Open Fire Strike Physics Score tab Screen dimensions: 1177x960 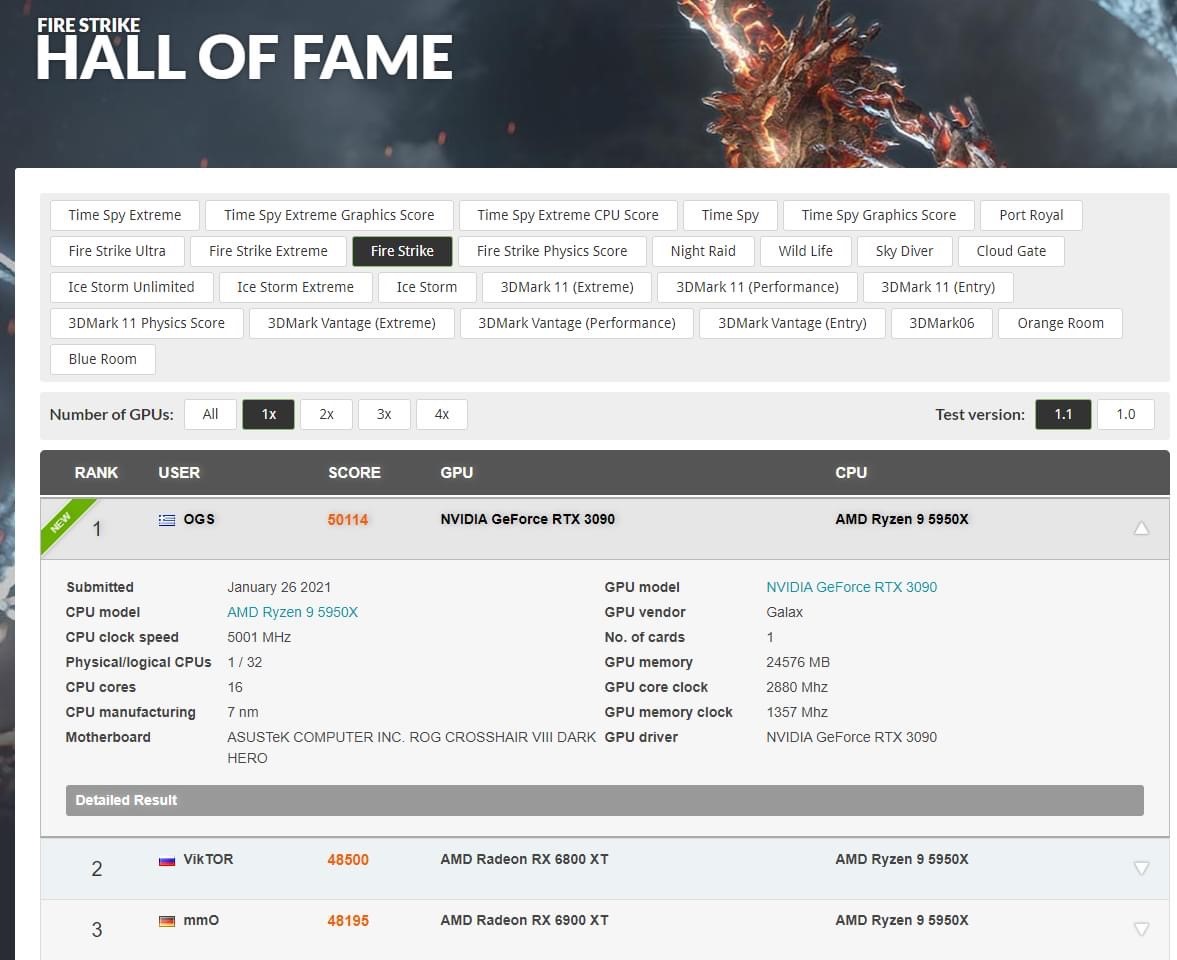point(552,251)
